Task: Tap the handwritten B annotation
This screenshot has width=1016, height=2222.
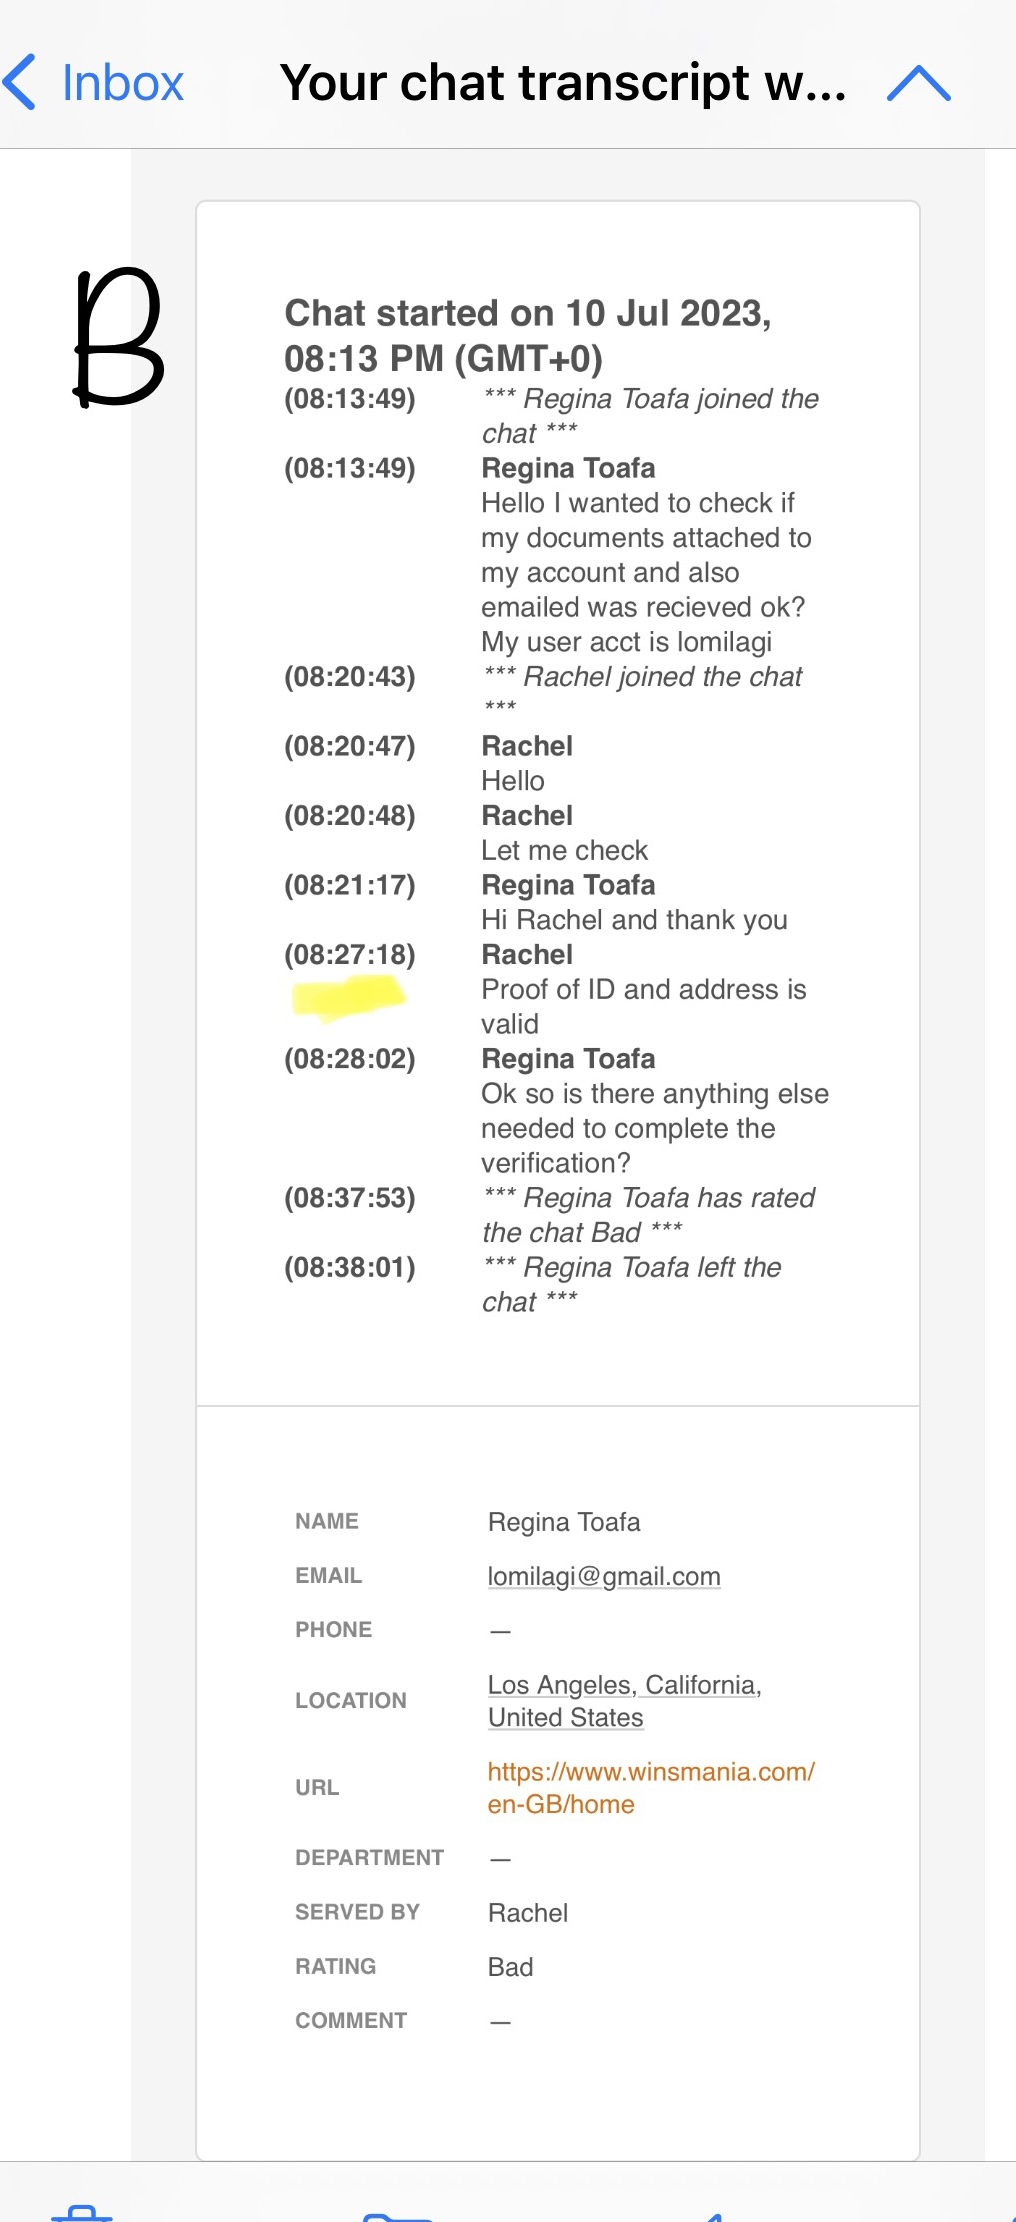Action: [x=118, y=337]
